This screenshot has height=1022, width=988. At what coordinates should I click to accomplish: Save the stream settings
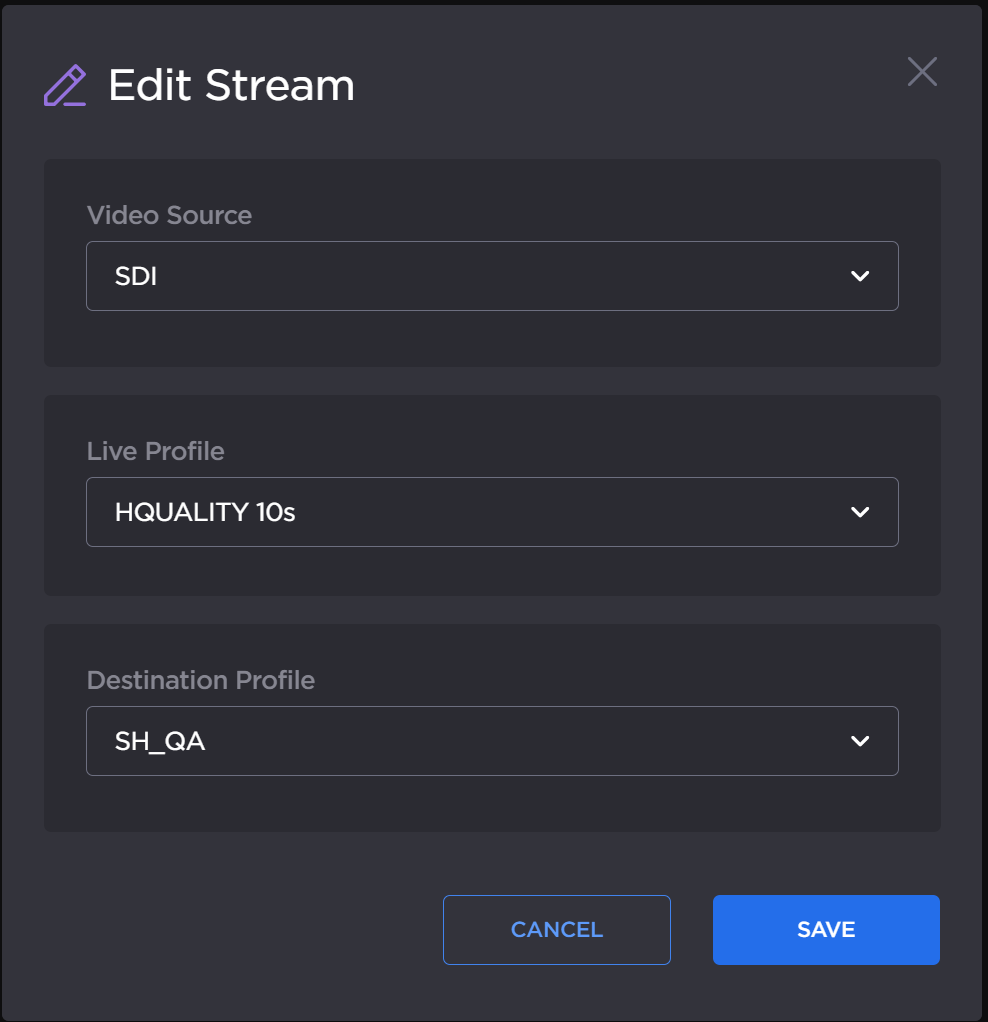[826, 930]
